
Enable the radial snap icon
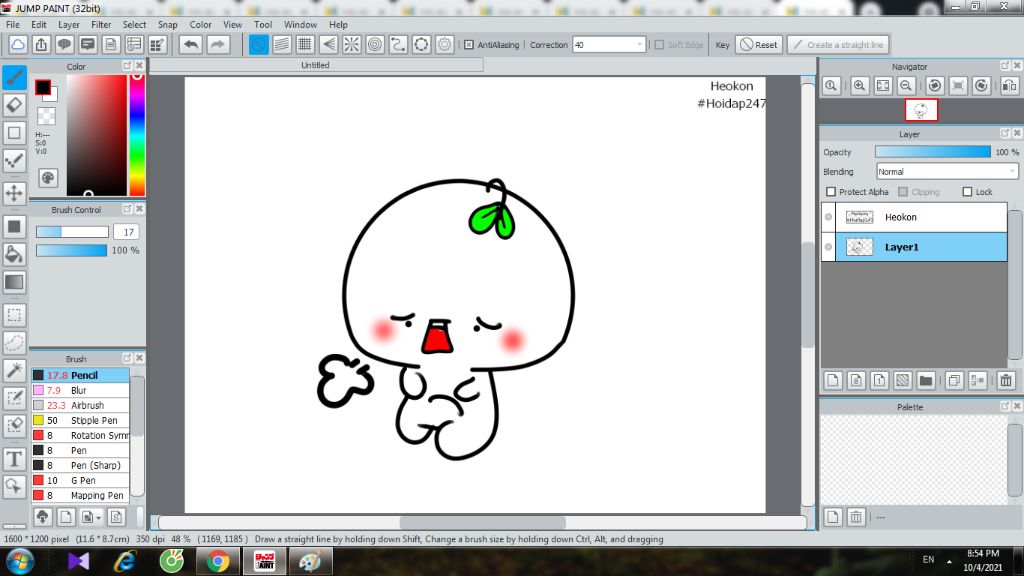351,44
